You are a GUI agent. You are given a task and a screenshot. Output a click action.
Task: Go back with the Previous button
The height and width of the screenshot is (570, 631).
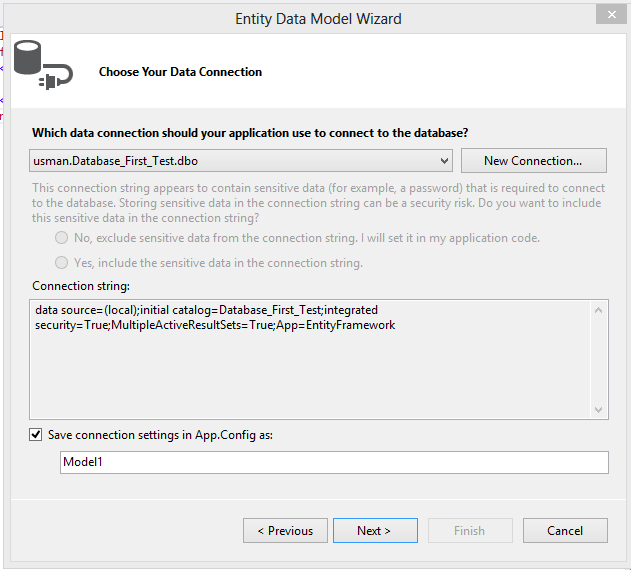point(285,531)
